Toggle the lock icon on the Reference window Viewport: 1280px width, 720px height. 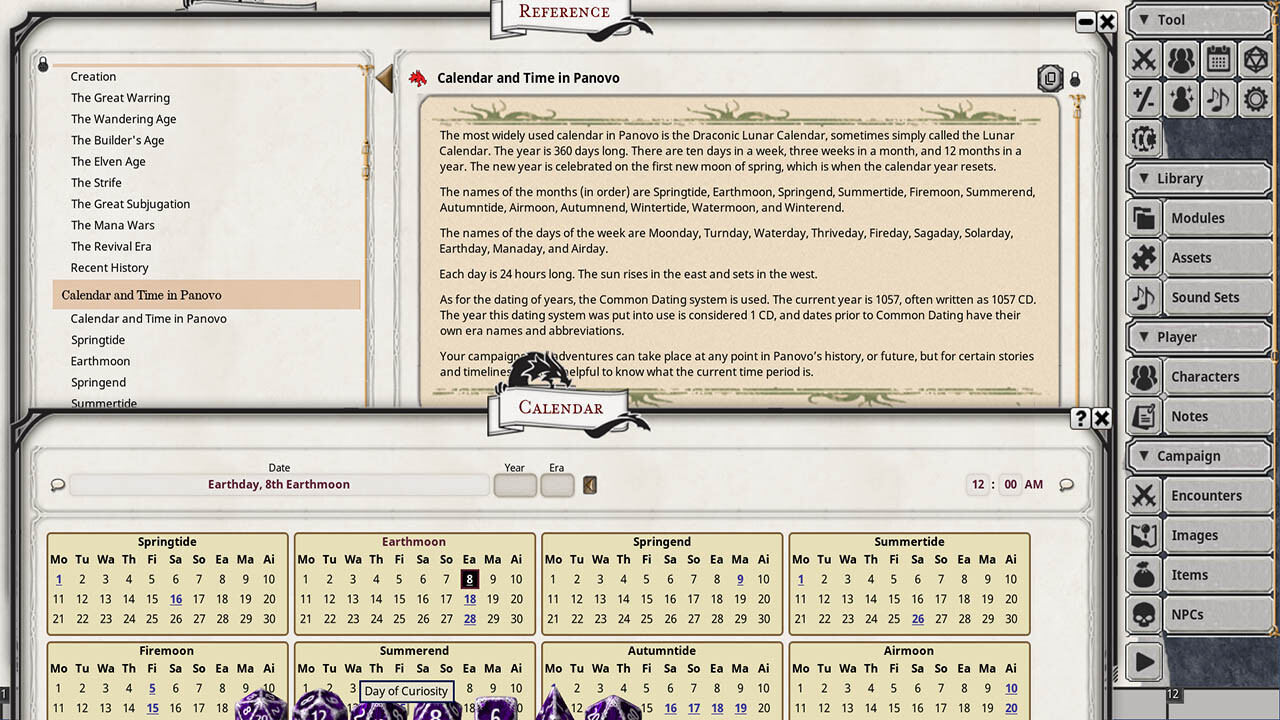point(1075,78)
